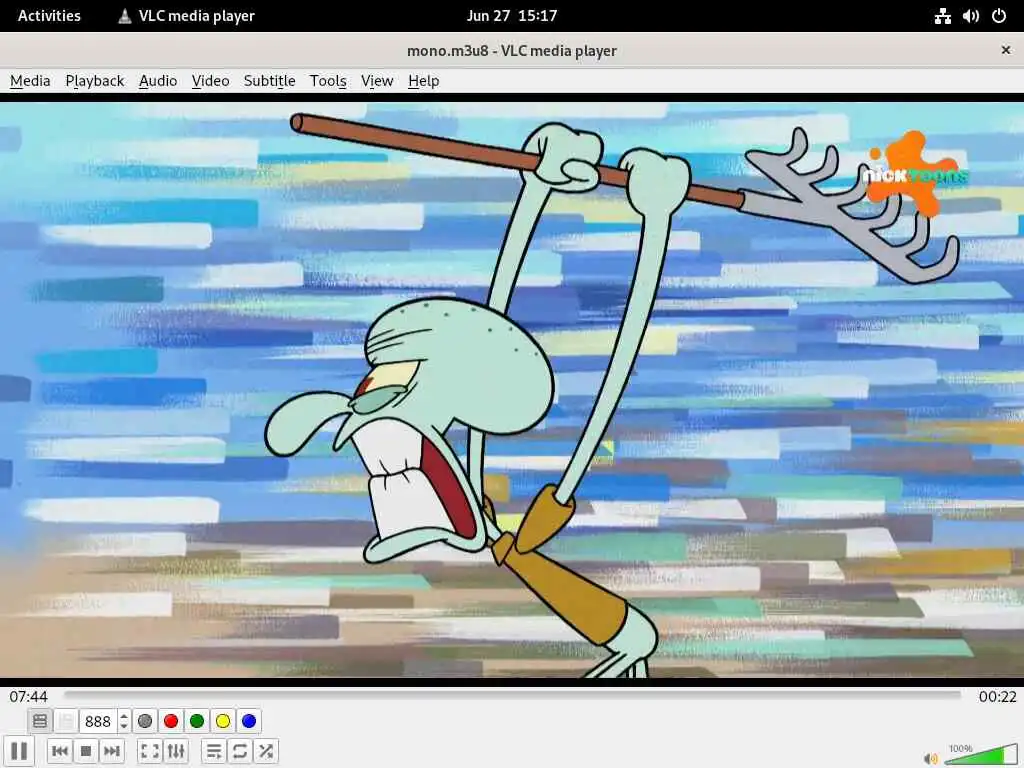
Task: Close the VLC window
Action: tap(1006, 50)
